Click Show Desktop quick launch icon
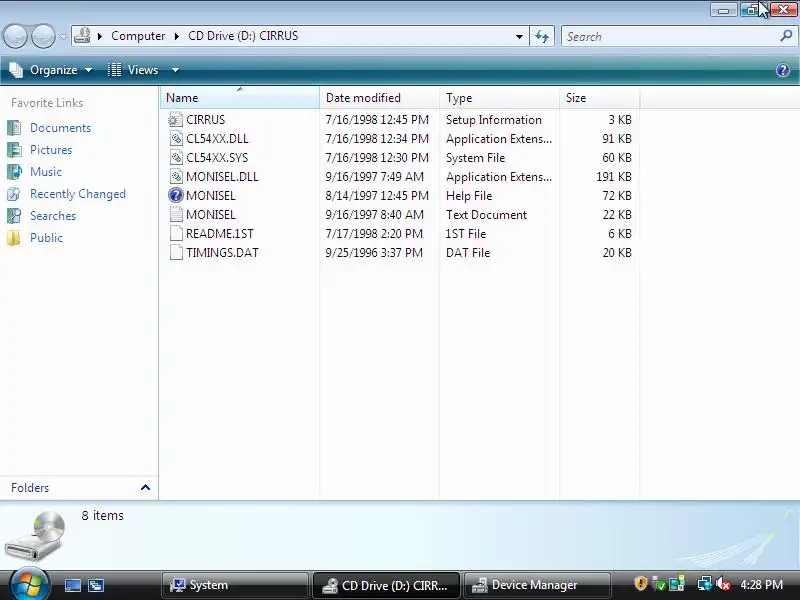 [72, 585]
